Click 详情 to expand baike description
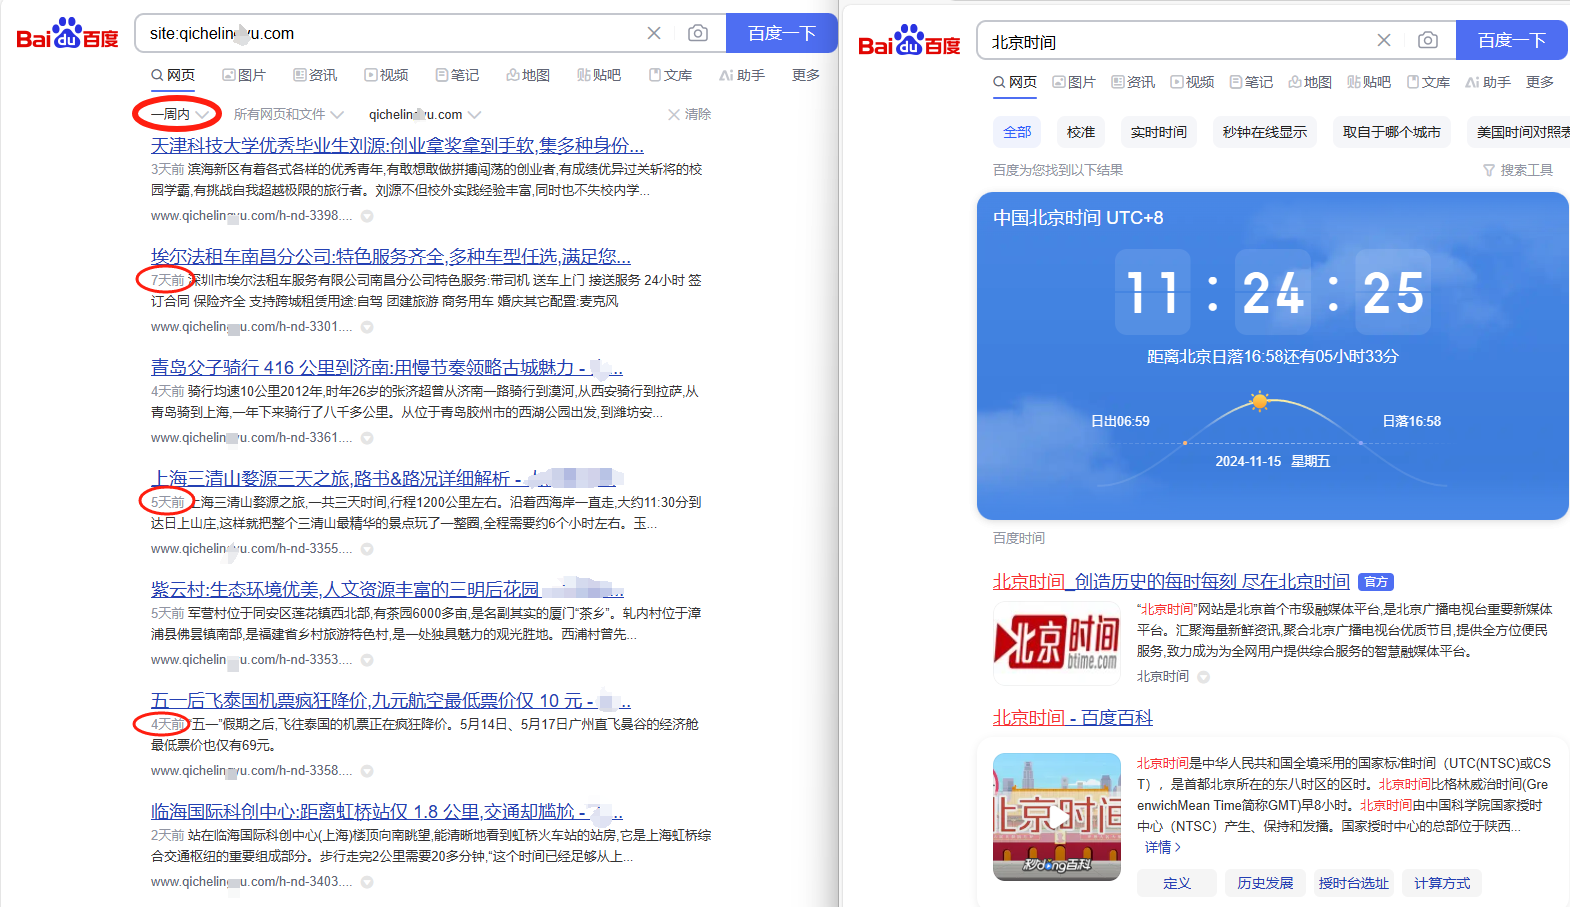Viewport: 1570px width, 907px height. click(x=1163, y=847)
